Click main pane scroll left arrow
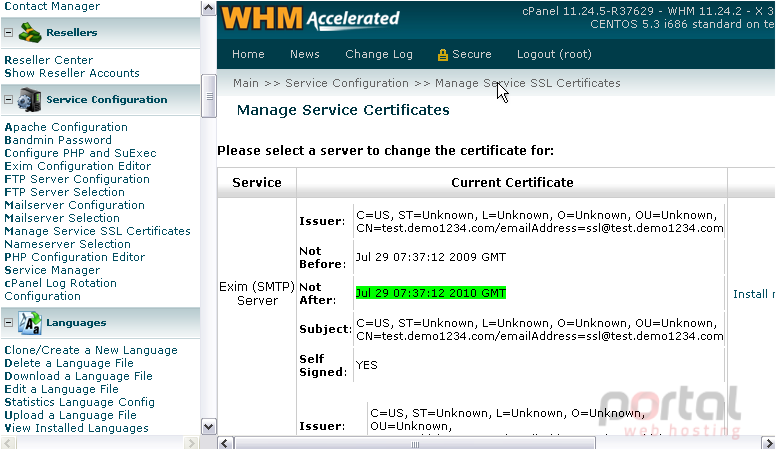 point(225,443)
